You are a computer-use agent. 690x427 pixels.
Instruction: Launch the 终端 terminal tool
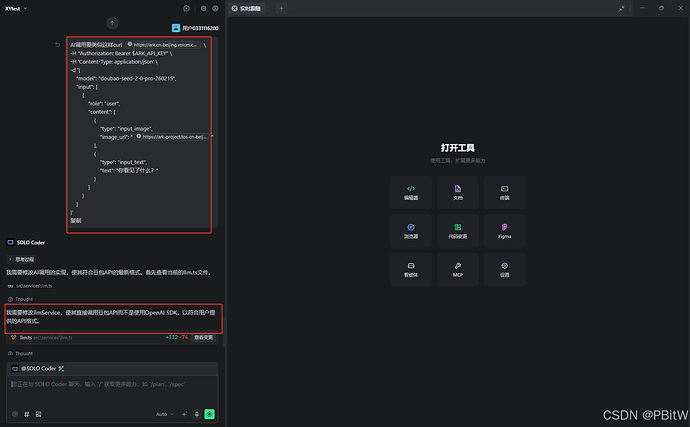click(504, 192)
